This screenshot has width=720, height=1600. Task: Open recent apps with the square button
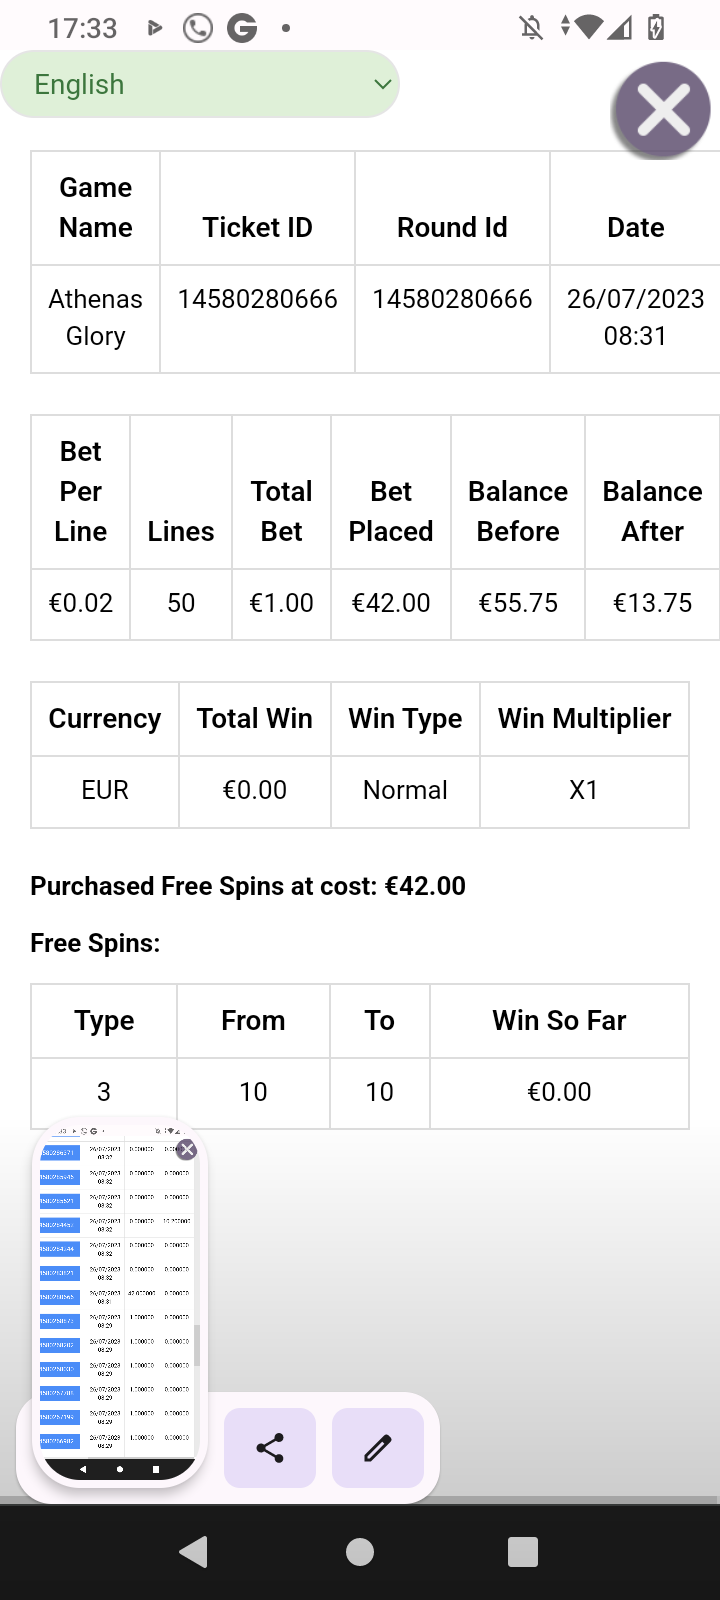coord(523,1551)
